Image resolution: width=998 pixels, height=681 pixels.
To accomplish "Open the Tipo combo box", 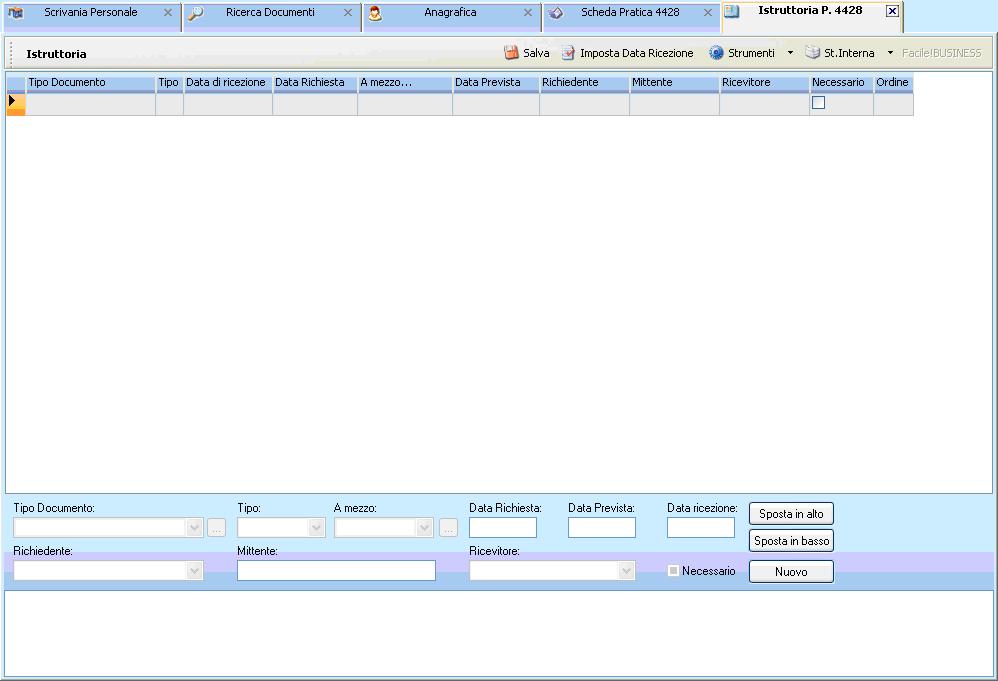I will 316,528.
